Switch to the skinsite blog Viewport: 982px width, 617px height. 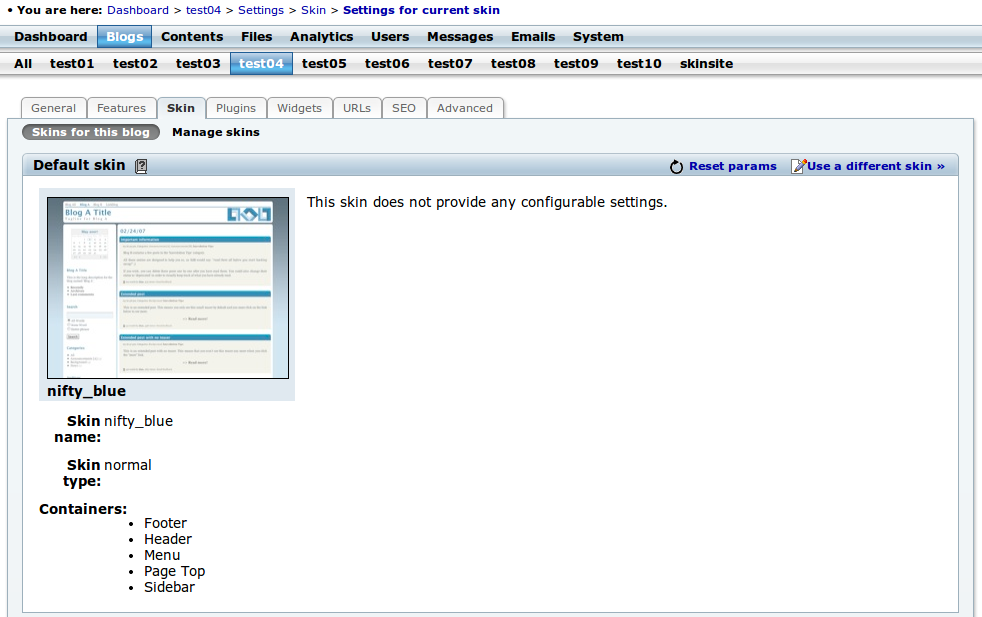tap(706, 64)
